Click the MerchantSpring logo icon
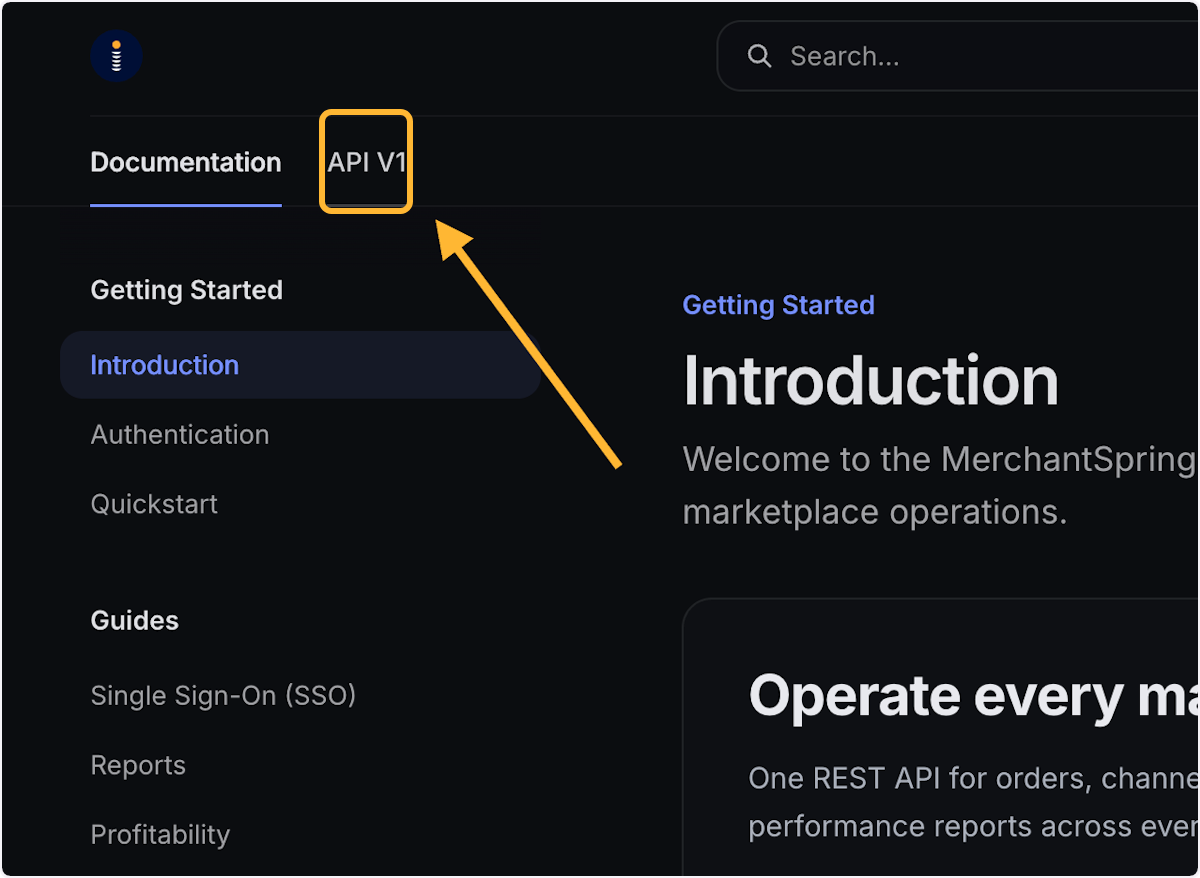1200x878 pixels. click(116, 56)
